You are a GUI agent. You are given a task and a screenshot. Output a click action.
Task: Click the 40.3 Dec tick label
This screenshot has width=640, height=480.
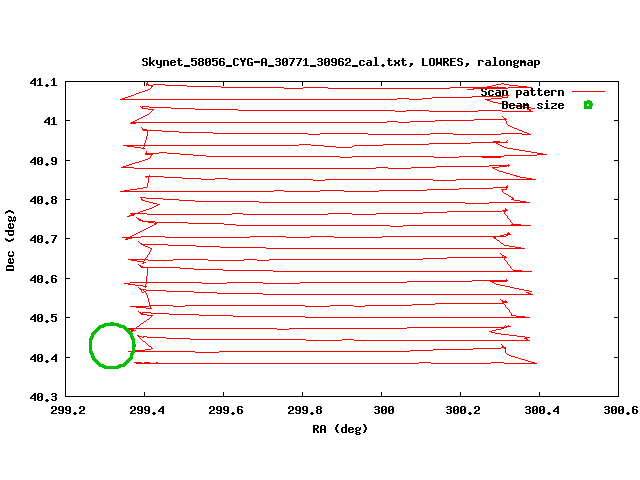click(x=43, y=397)
